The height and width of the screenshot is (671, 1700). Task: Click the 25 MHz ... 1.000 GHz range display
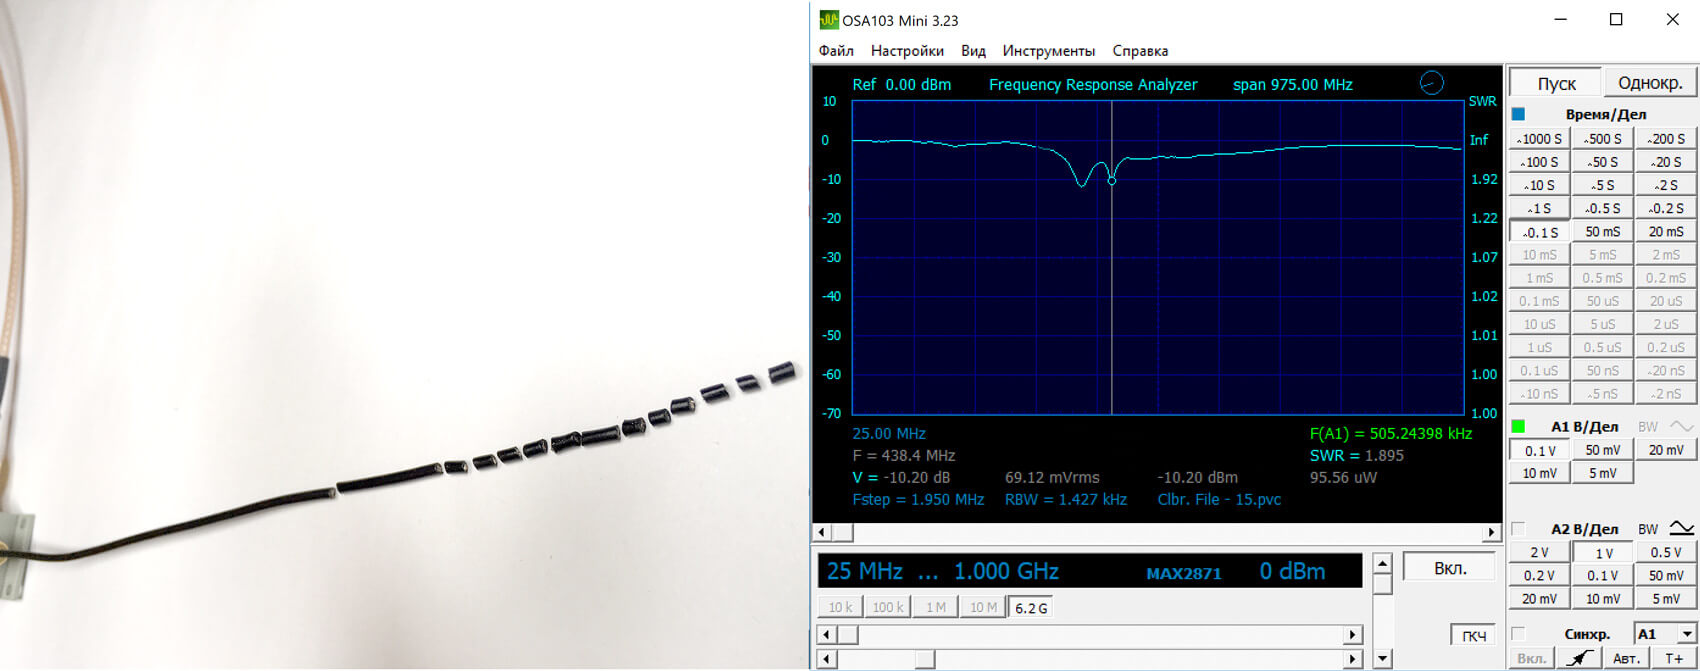tap(942, 571)
